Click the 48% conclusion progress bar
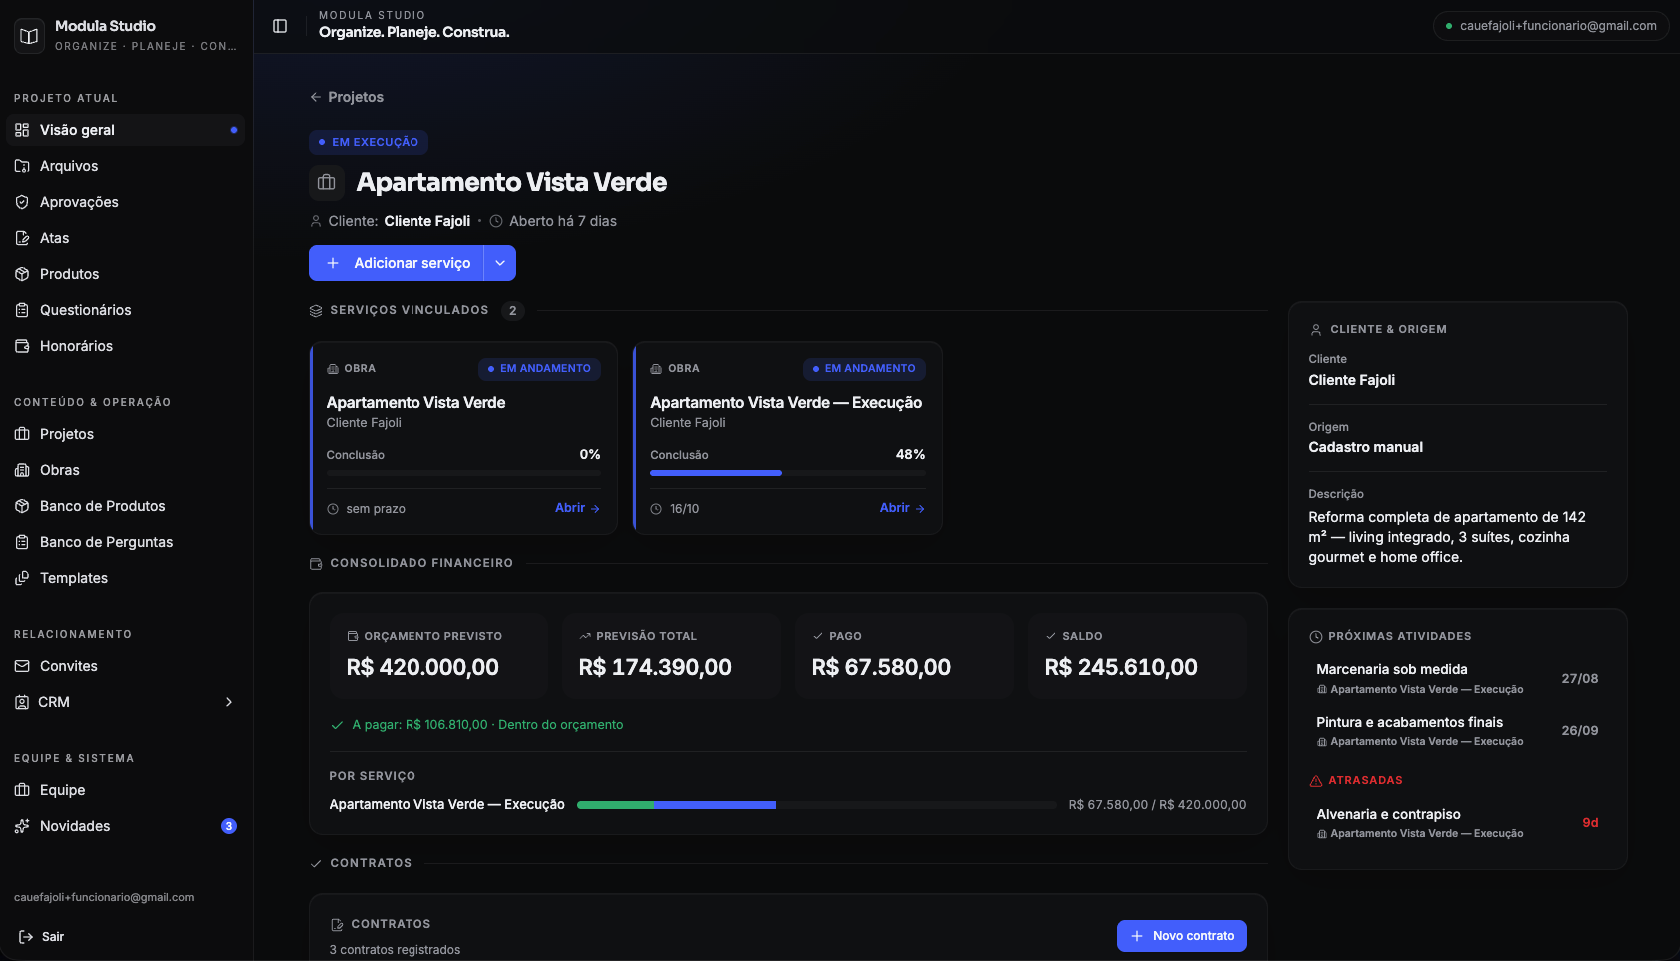Screen dimensions: 1680x961 click(788, 473)
